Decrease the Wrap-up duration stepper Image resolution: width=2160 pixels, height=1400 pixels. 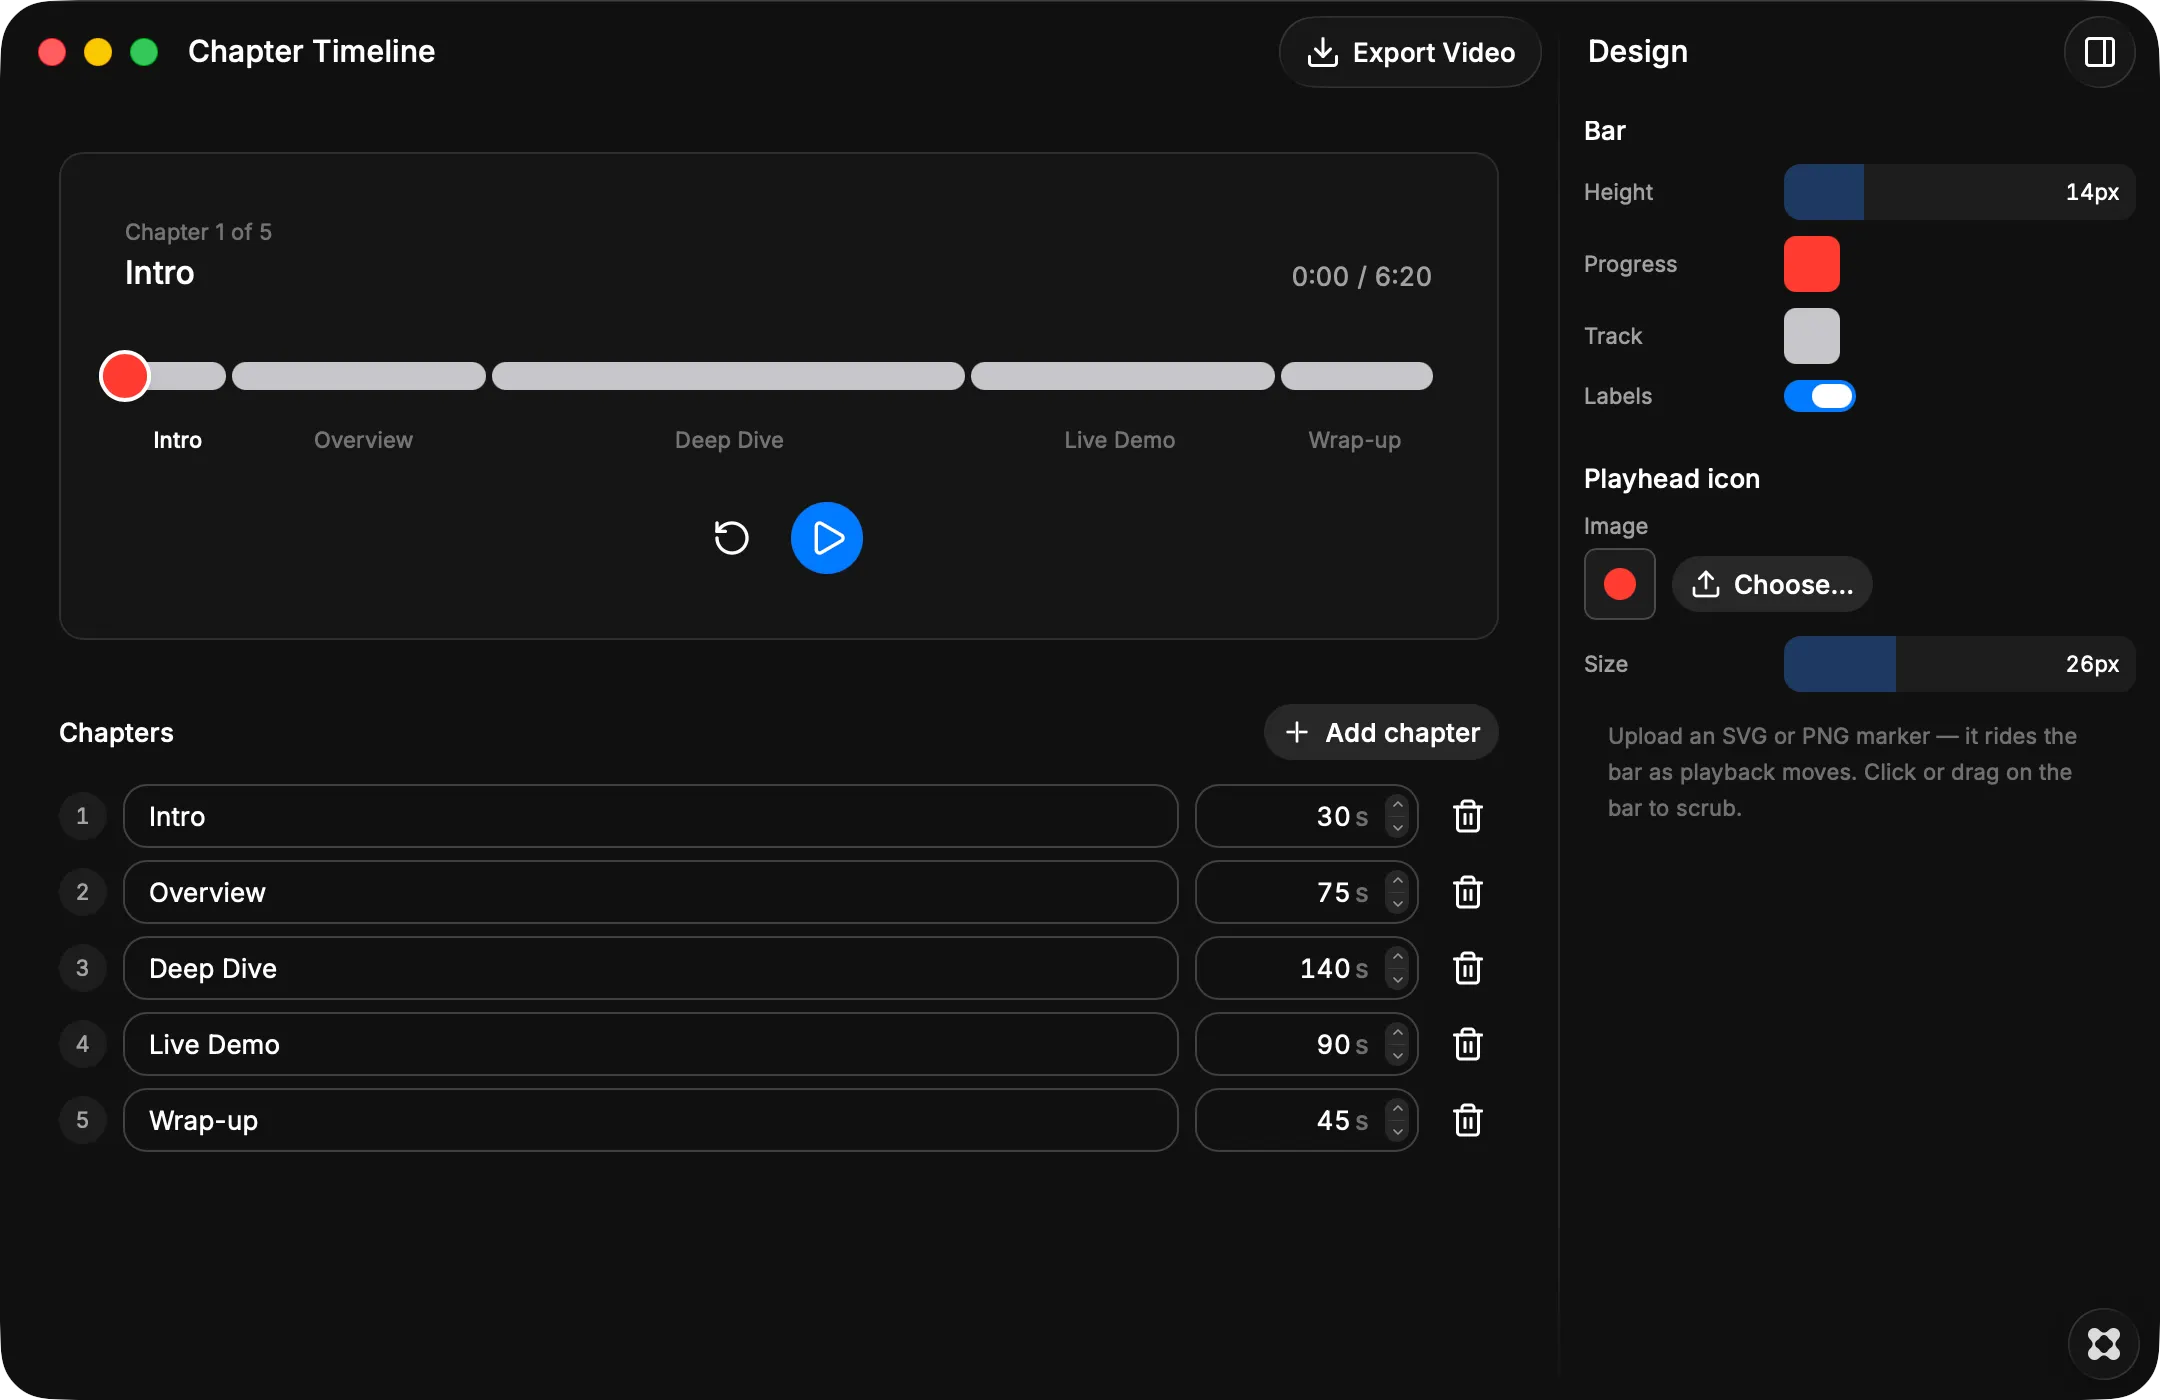coord(1398,1132)
